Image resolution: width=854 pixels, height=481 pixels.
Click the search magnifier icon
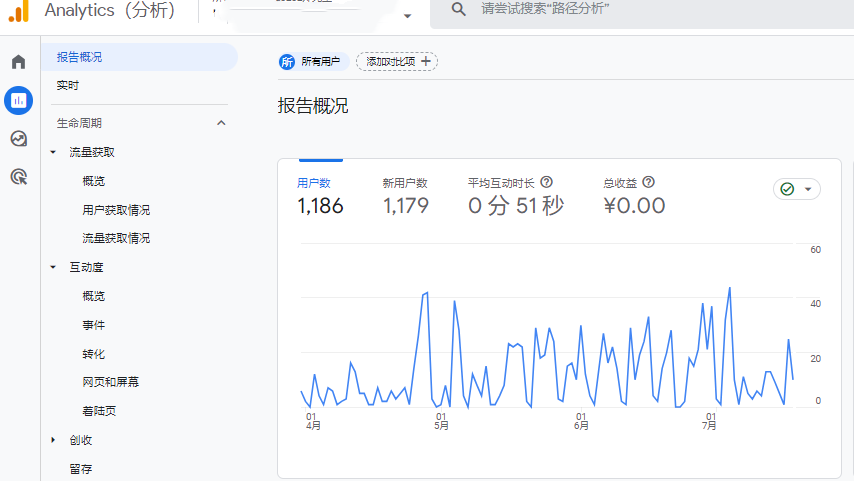458,9
